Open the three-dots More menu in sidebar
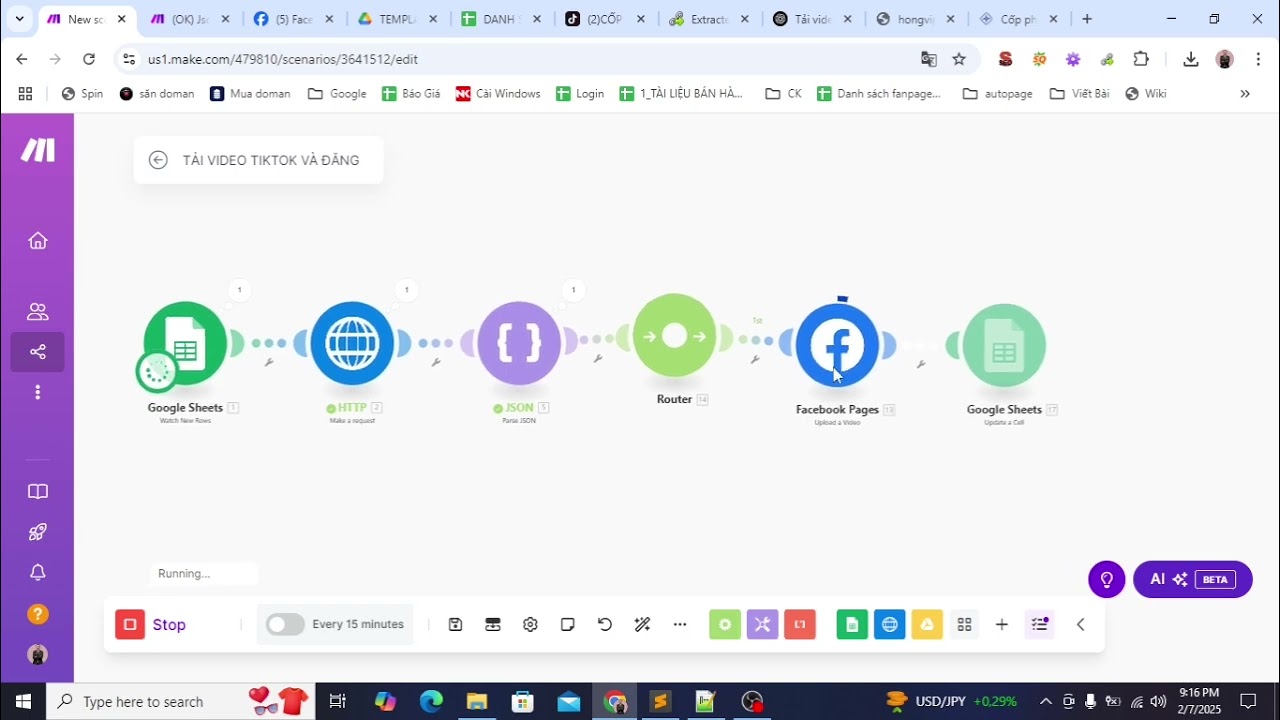The width and height of the screenshot is (1280, 720). 37,392
